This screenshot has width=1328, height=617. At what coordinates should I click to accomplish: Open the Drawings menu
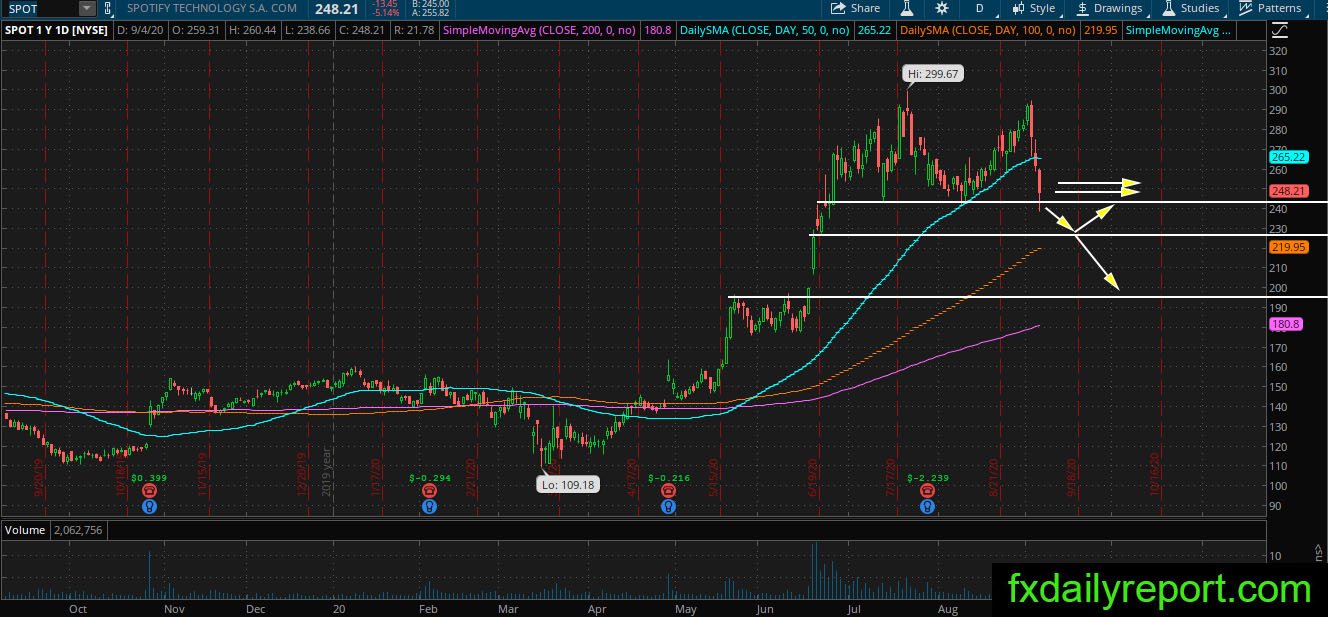pyautogui.click(x=1110, y=8)
